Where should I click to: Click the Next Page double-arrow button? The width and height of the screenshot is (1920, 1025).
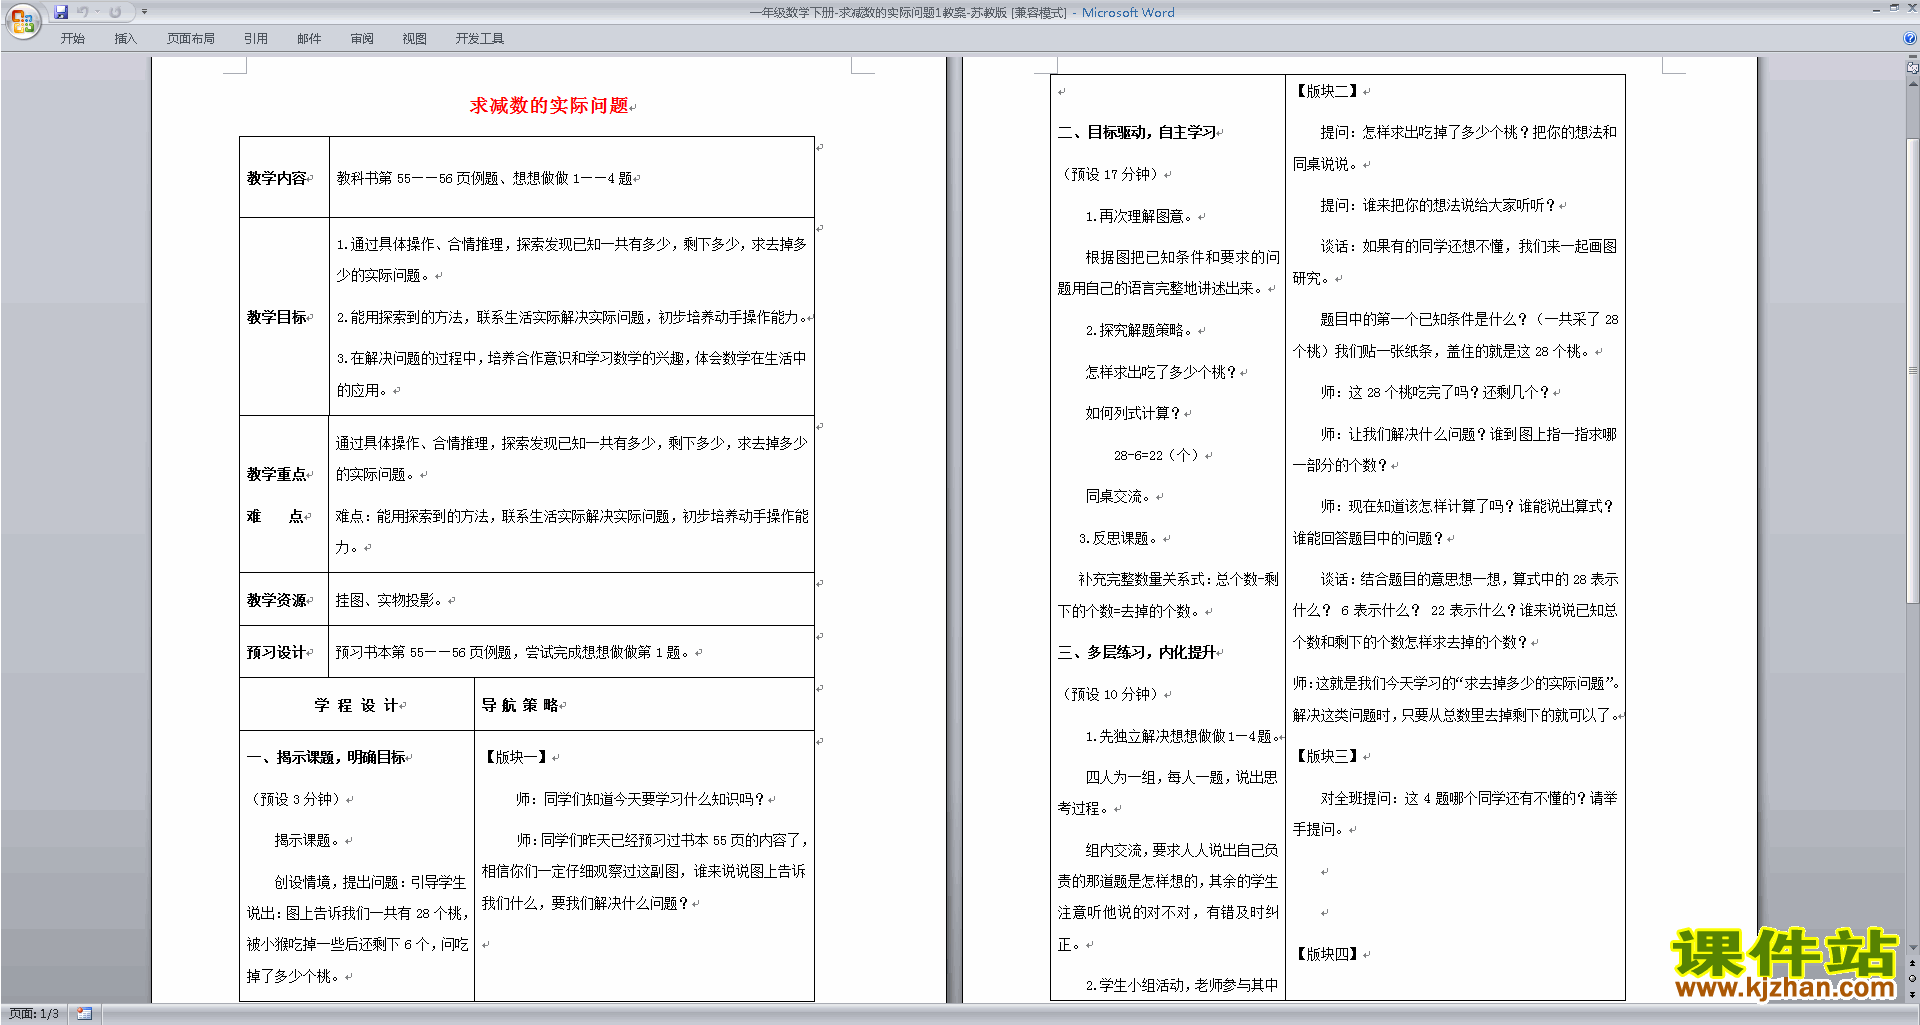(x=1912, y=994)
